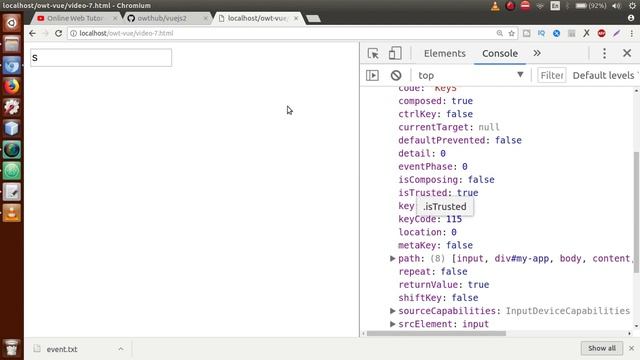Viewport: 640px width, 360px height.
Task: Clear the console with the ban icon
Action: (x=396, y=76)
